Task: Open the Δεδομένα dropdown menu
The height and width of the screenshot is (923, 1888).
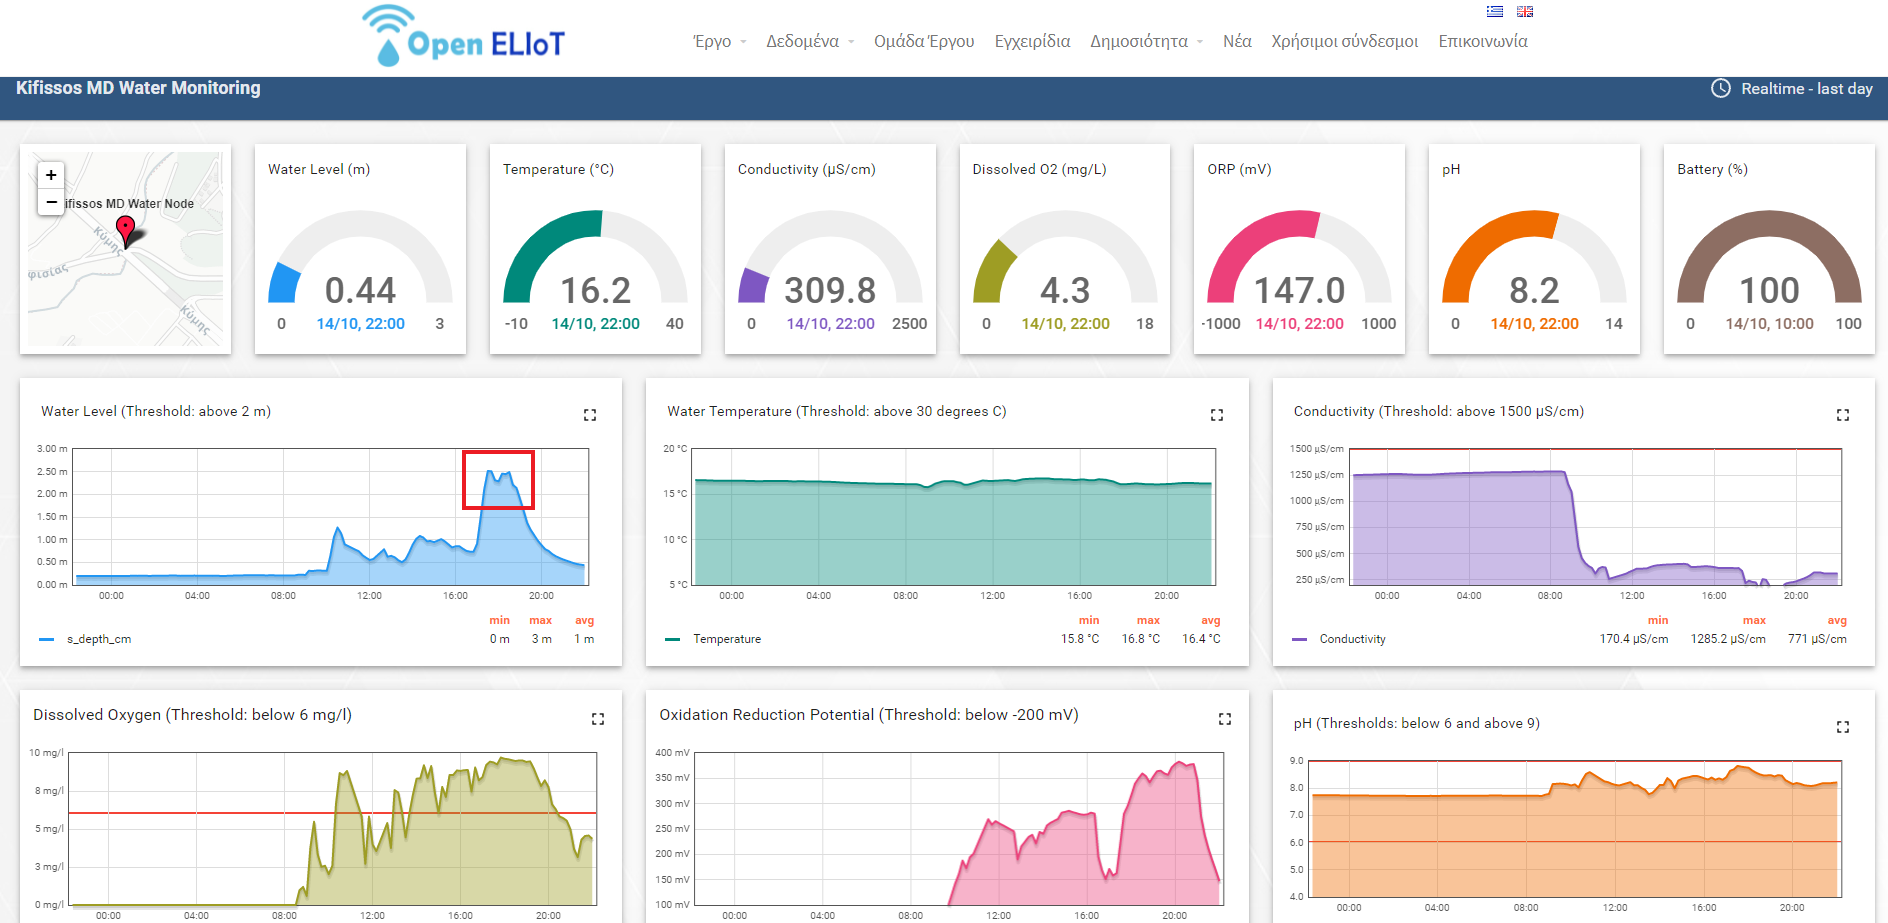Action: (810, 41)
